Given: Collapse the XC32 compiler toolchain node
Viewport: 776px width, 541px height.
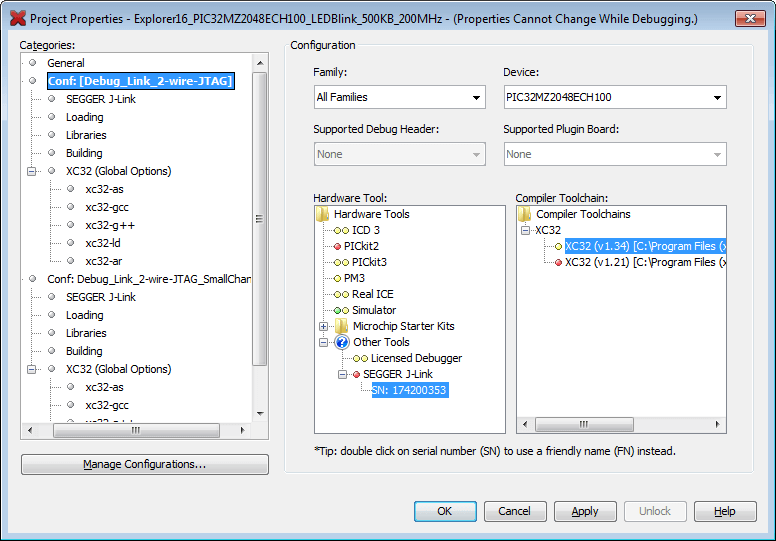Looking at the screenshot, I should (525, 230).
